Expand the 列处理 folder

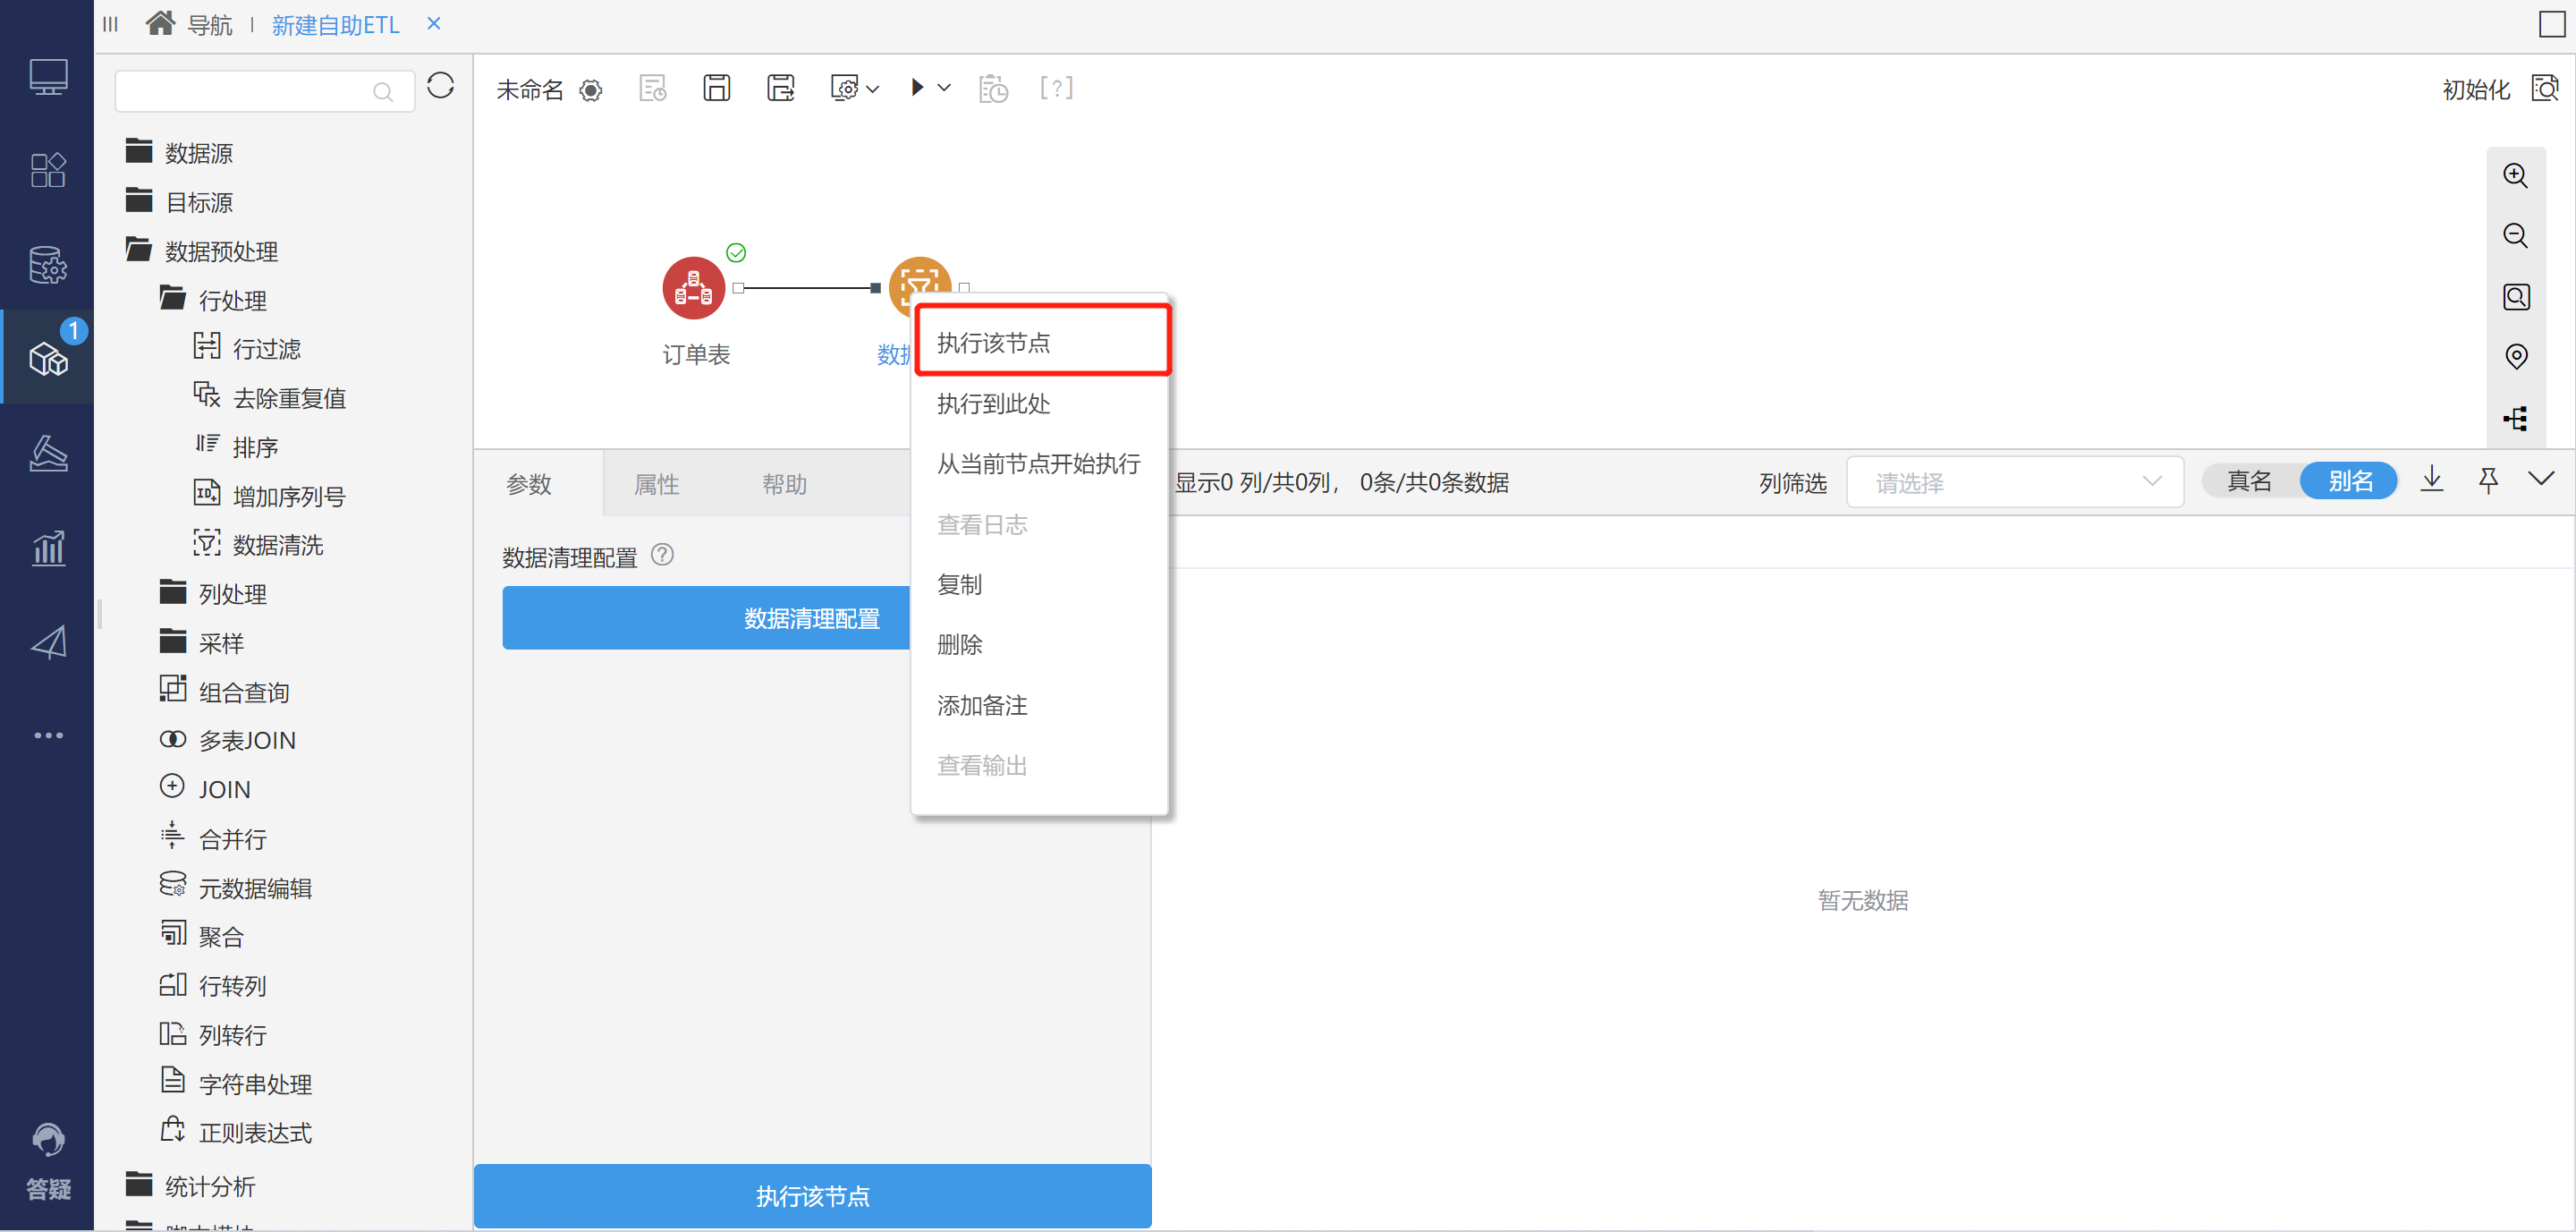tap(214, 593)
